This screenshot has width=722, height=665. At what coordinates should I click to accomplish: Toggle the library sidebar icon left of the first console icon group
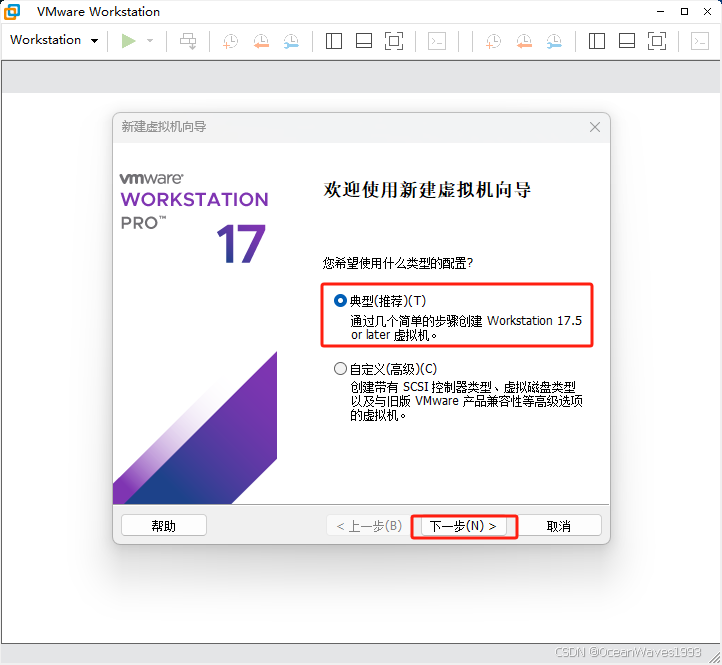pyautogui.click(x=334, y=41)
